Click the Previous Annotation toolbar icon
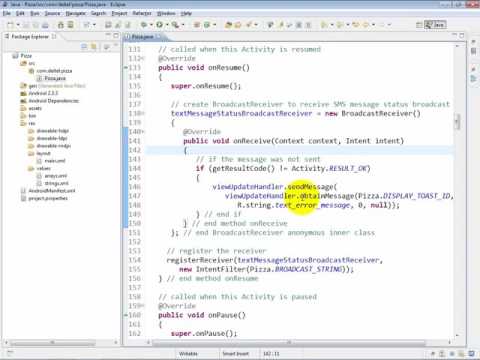 (340, 25)
